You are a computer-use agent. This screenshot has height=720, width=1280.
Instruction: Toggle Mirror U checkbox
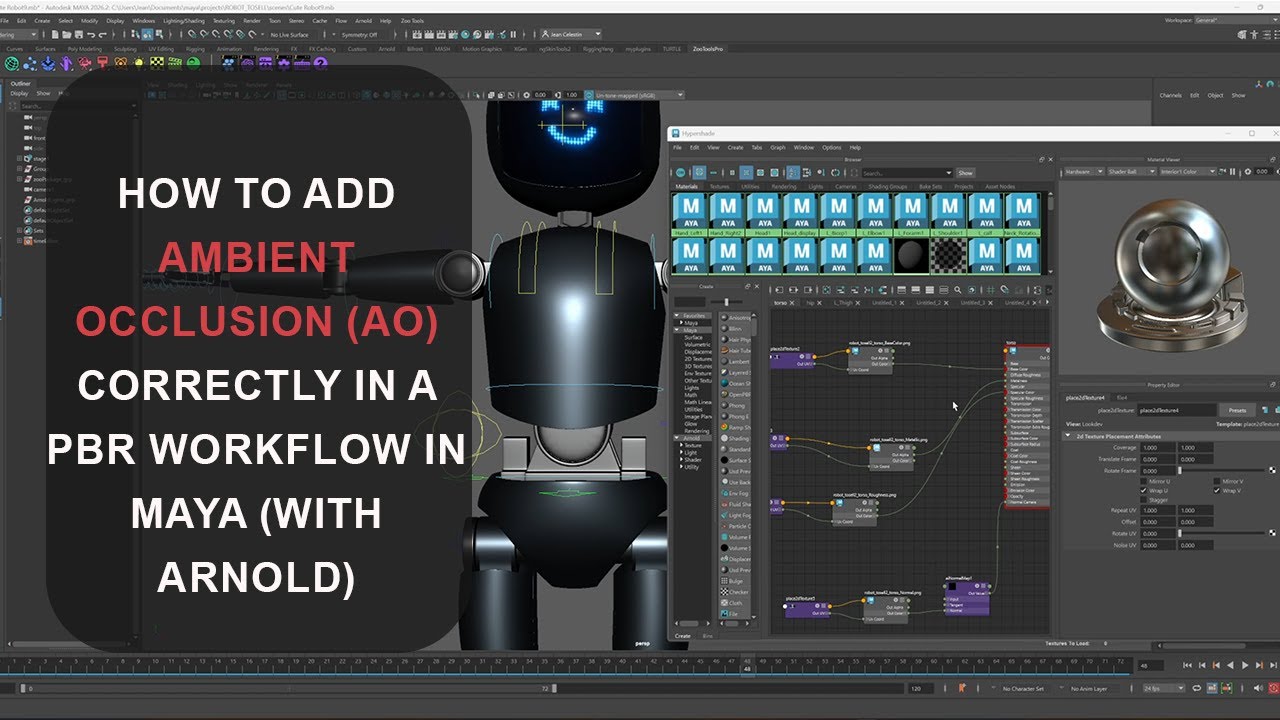pos(1145,481)
